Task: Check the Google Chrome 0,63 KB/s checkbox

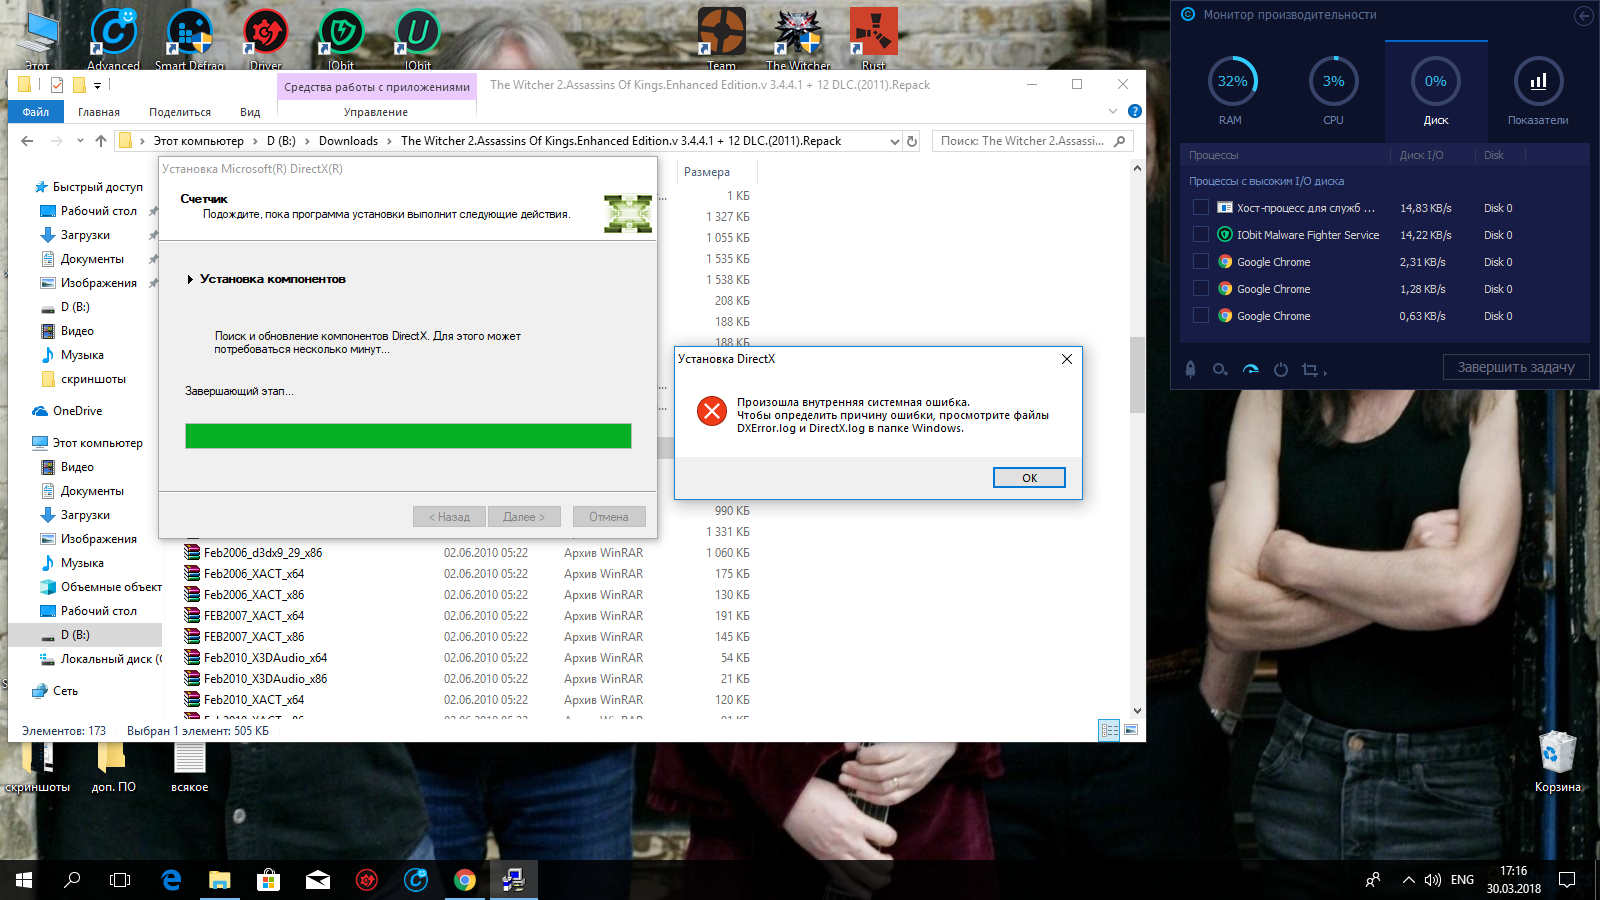Action: click(1200, 315)
